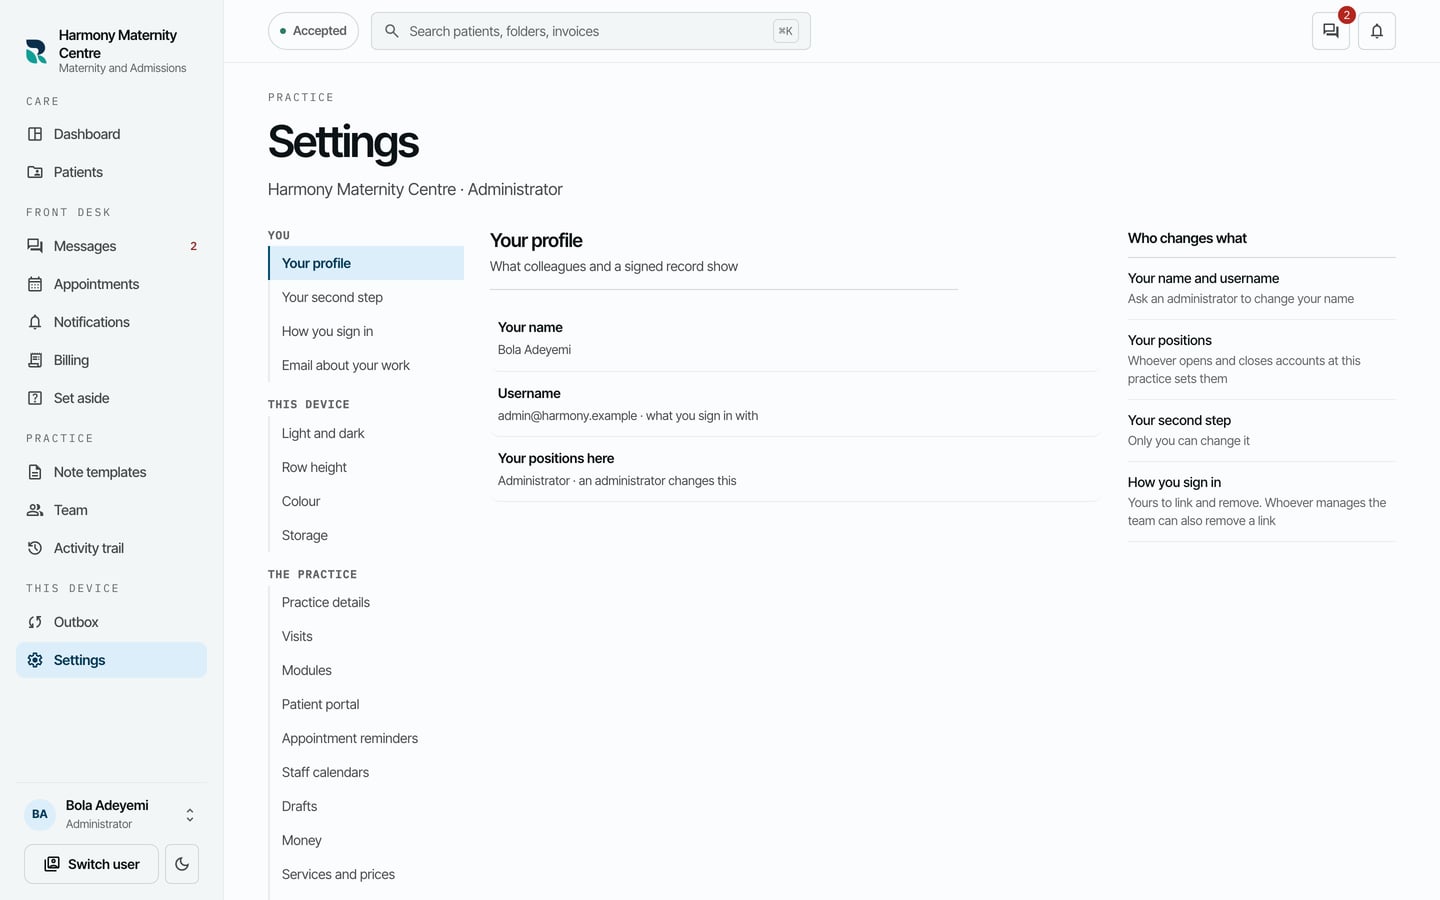Open Email about your work section

coord(366,365)
